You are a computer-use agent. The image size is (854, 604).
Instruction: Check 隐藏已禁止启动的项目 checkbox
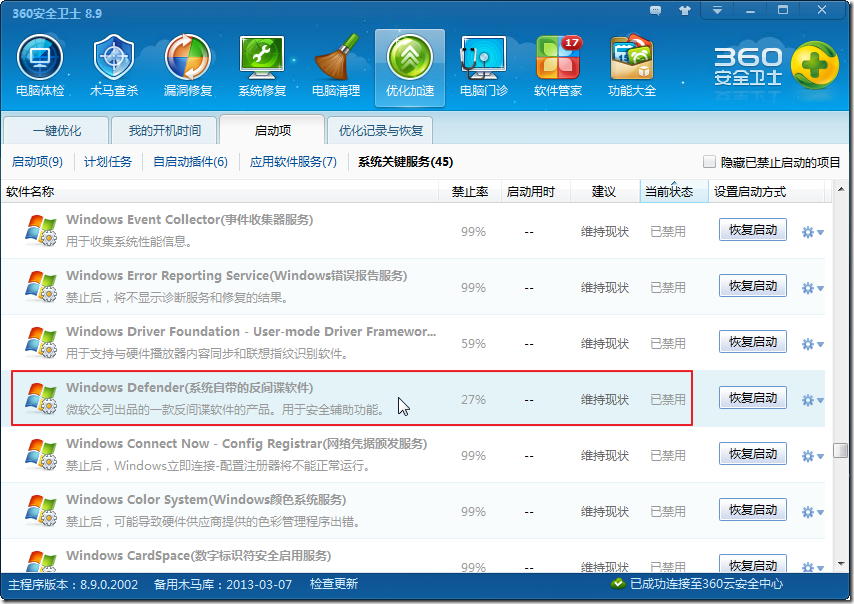point(709,162)
